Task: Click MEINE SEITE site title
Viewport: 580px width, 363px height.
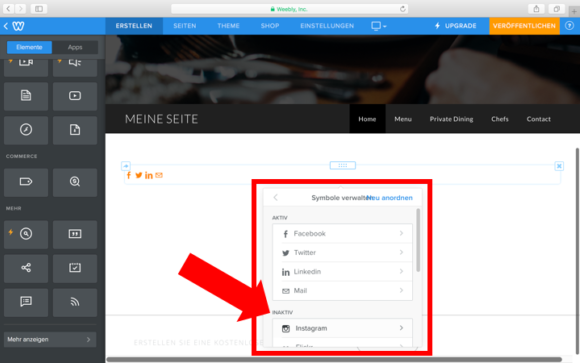Action: (x=161, y=119)
